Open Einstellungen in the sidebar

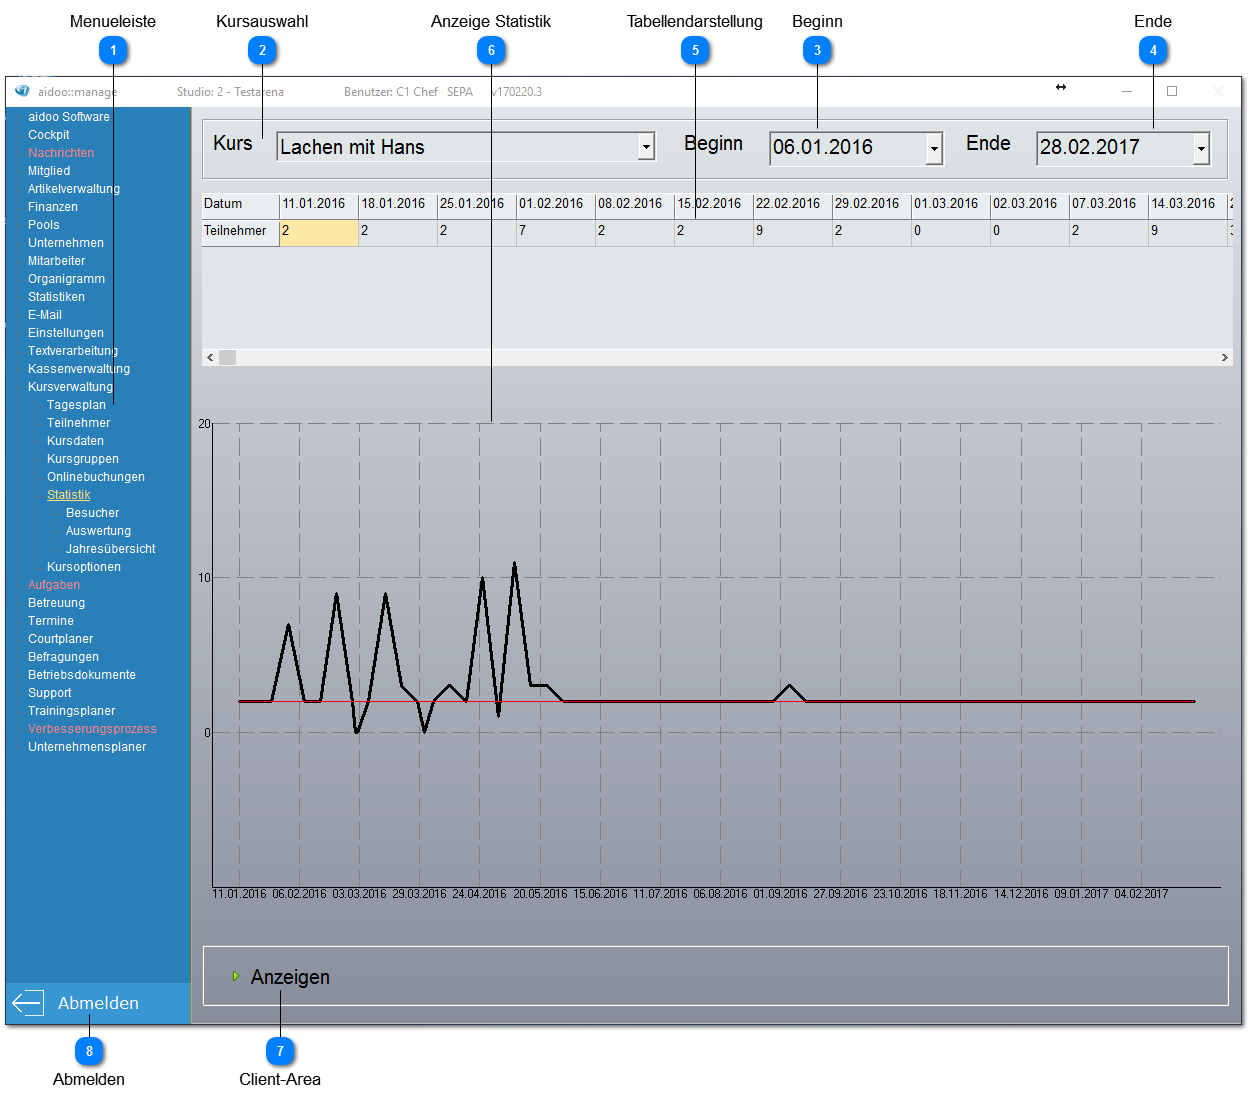point(66,333)
